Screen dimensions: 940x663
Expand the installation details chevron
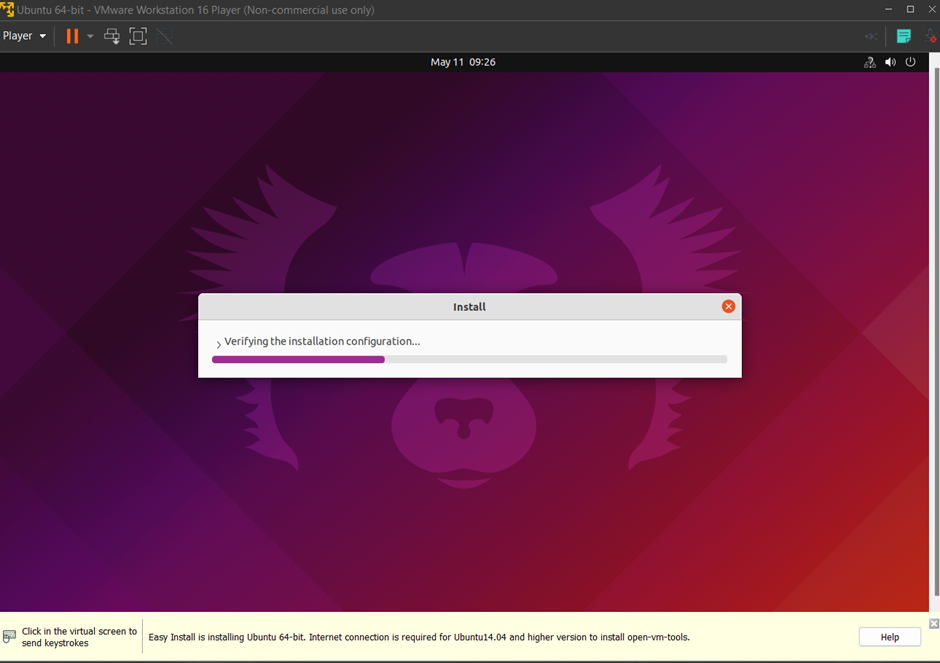point(218,344)
